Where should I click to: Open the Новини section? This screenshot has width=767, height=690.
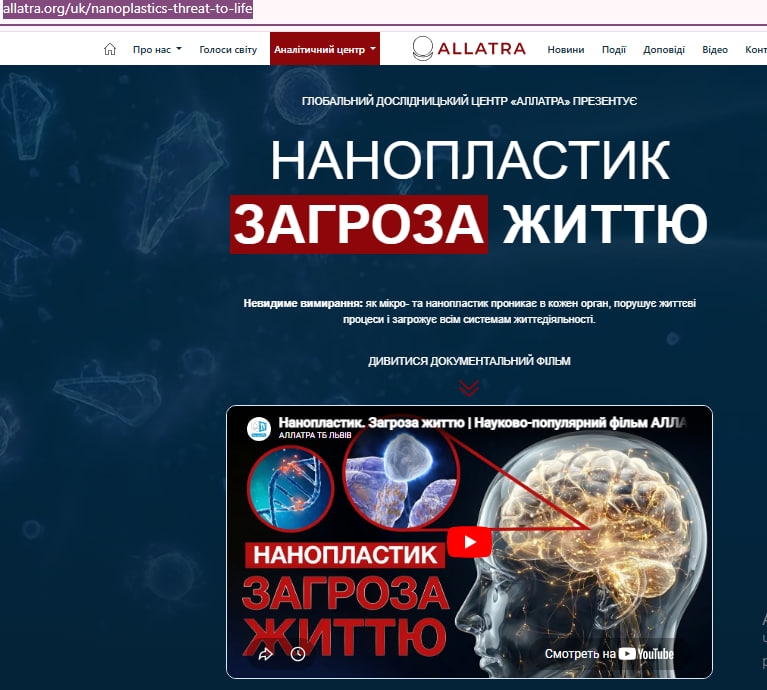pyautogui.click(x=565, y=49)
